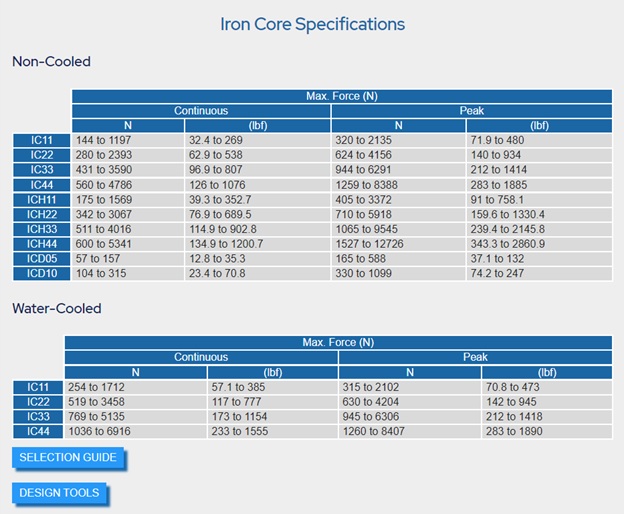
Task: Click the ICD10 model row label
Action: click(42, 273)
